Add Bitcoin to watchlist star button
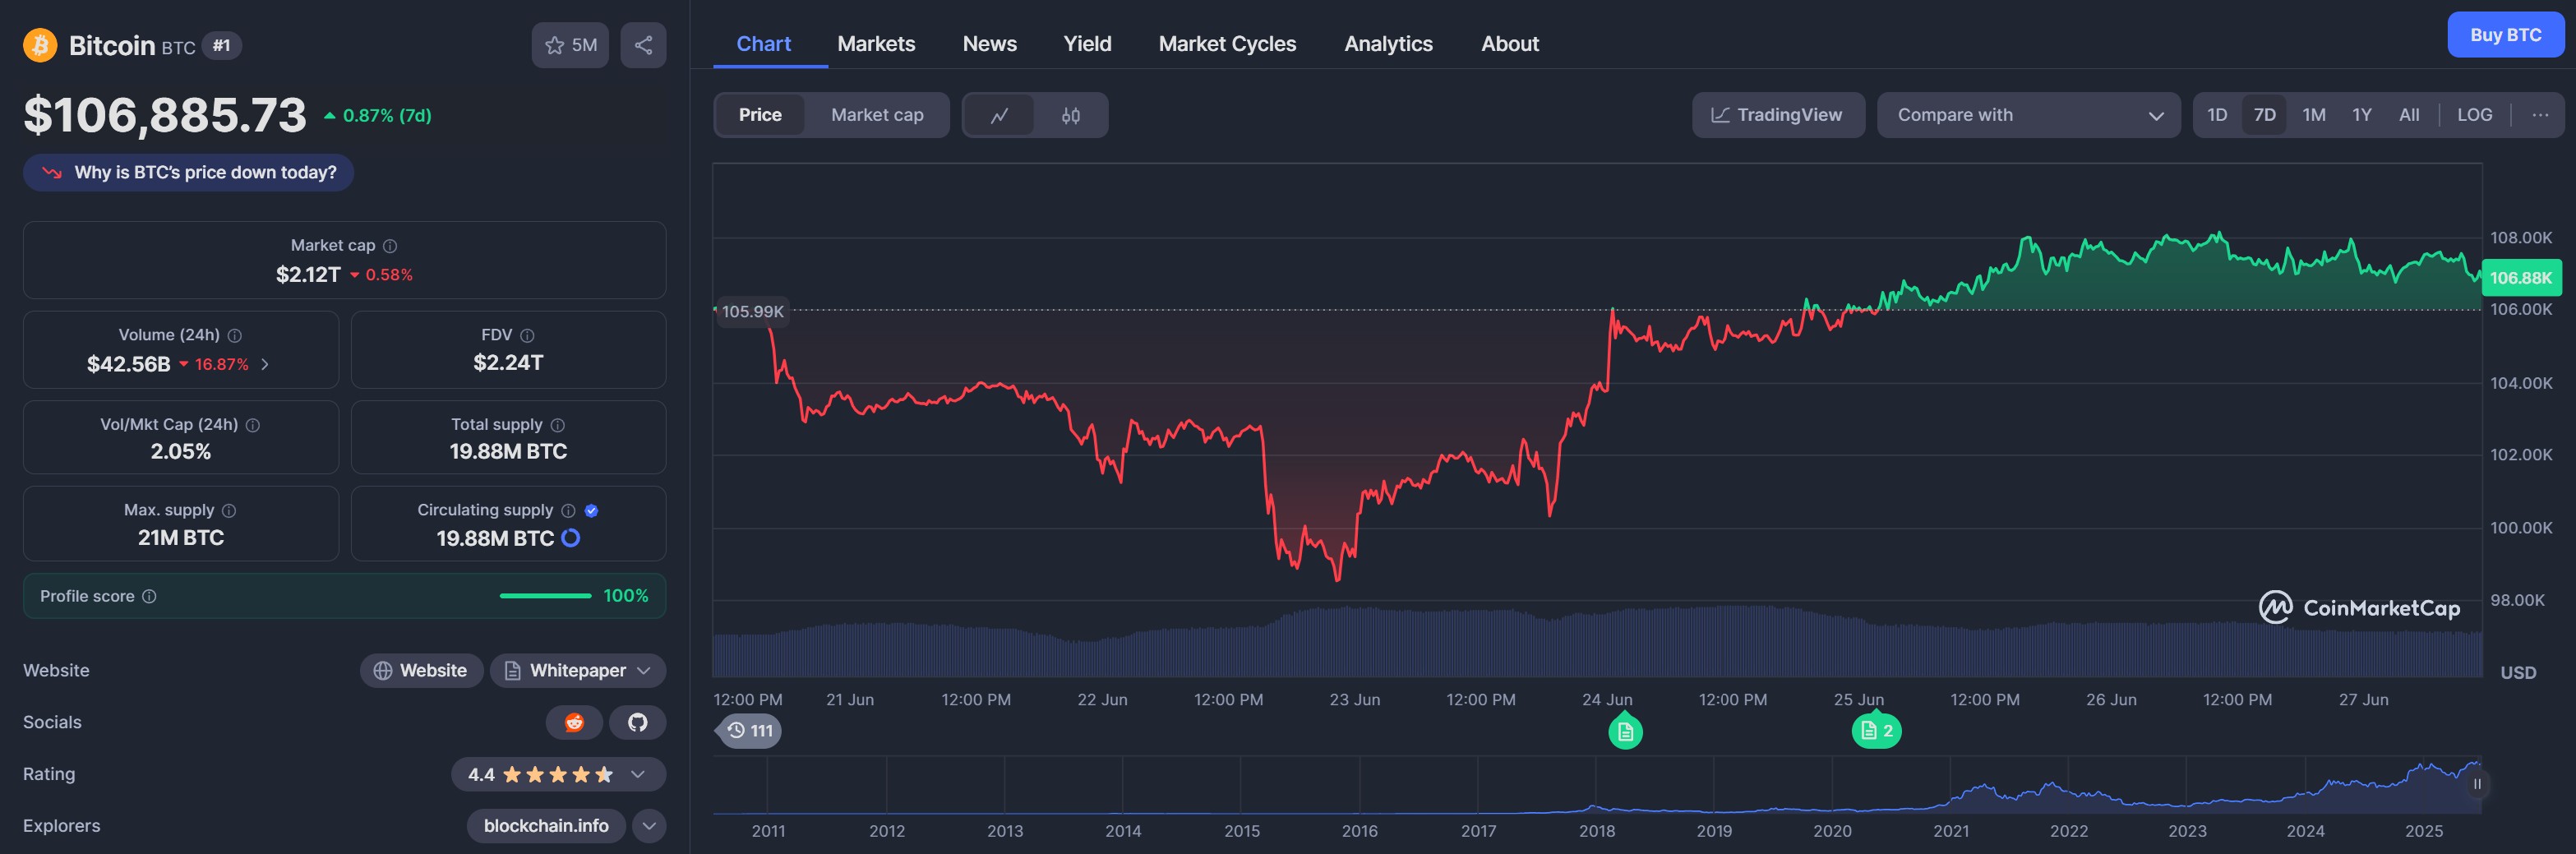The image size is (2576, 854). pyautogui.click(x=570, y=45)
